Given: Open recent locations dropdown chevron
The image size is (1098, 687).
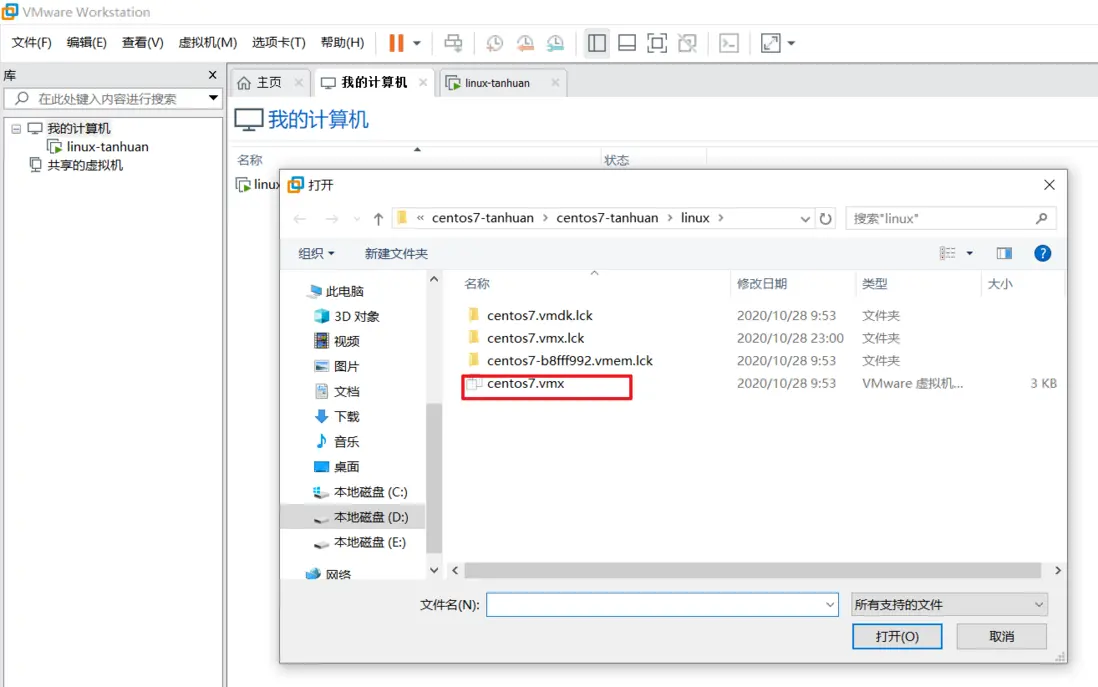Looking at the screenshot, I should 357,219.
